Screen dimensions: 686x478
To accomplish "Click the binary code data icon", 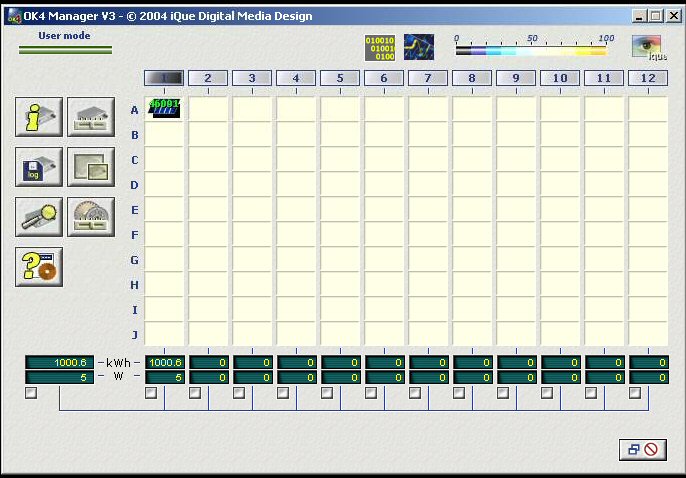I will pos(380,47).
